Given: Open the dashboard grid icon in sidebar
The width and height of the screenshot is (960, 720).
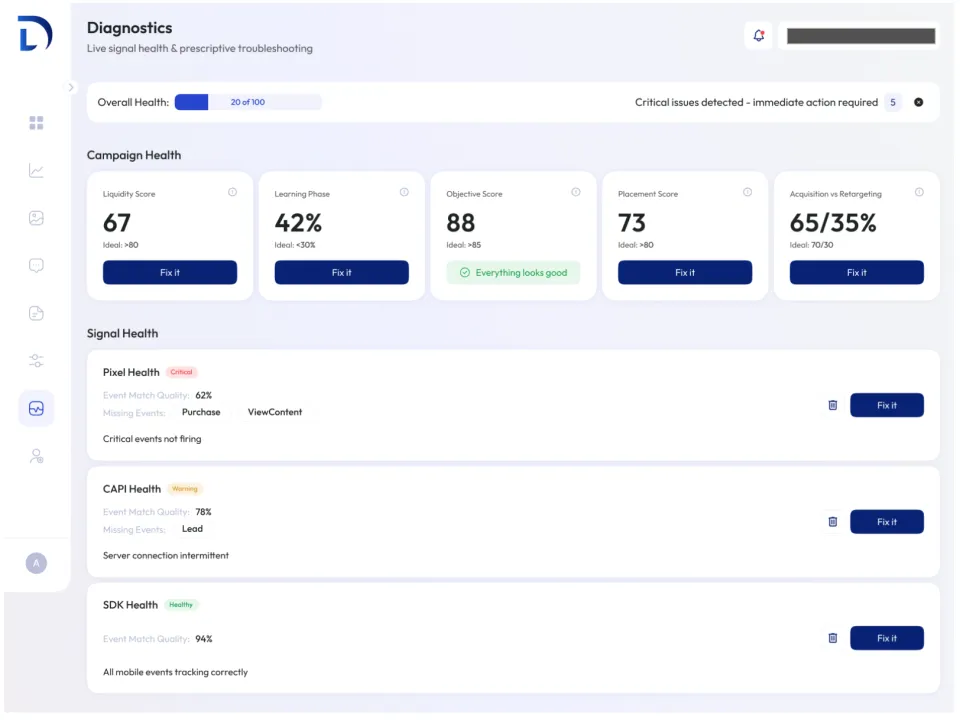Looking at the screenshot, I should [x=36, y=123].
